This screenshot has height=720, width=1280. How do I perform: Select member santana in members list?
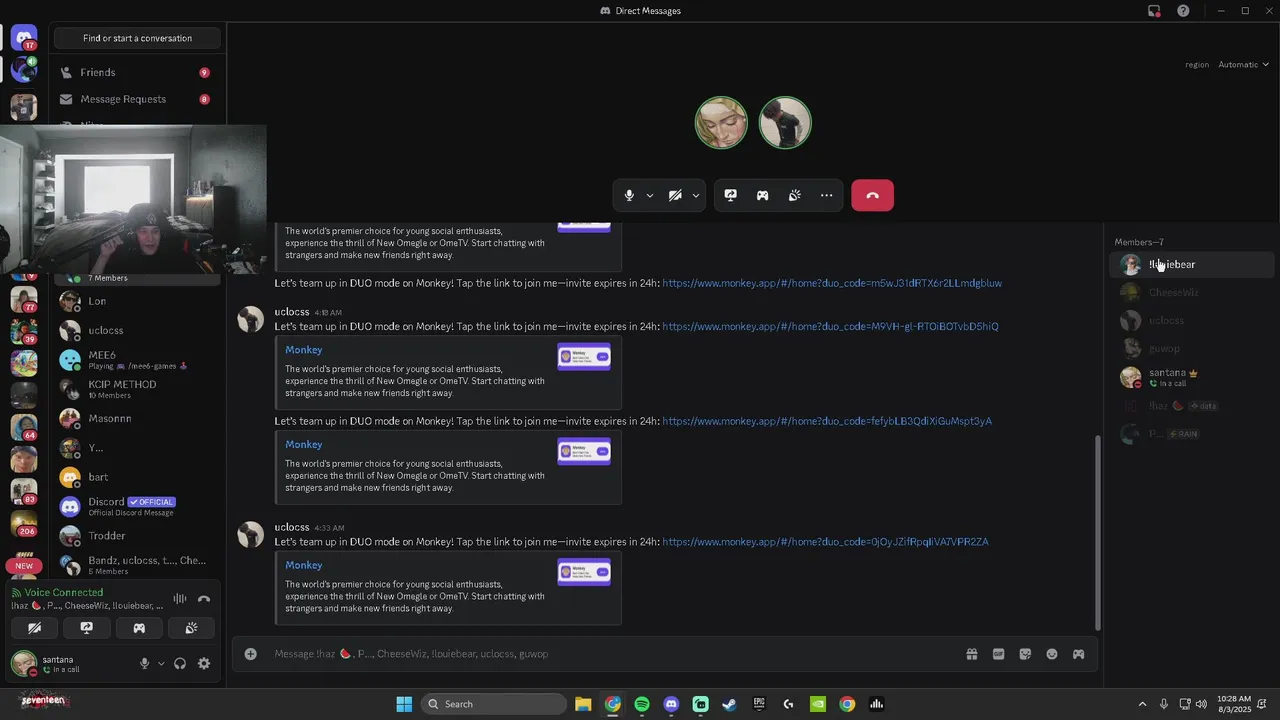[1191, 377]
